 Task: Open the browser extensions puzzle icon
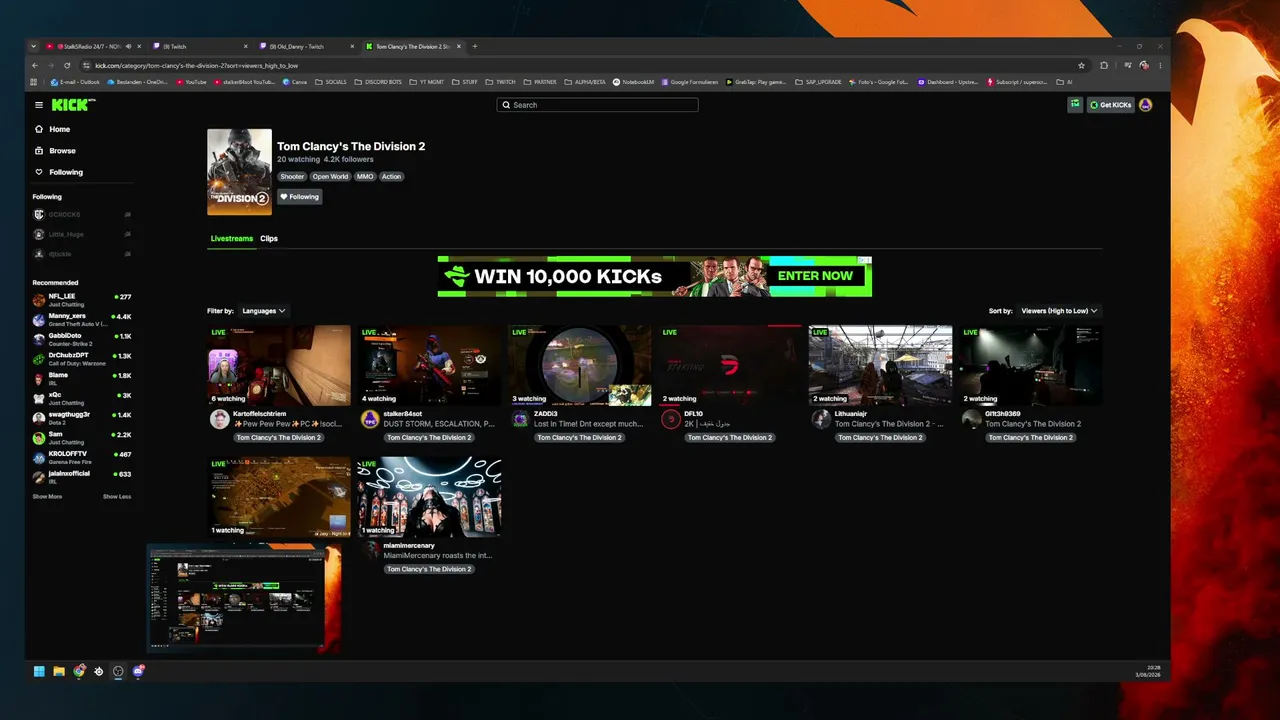pyautogui.click(x=1104, y=65)
